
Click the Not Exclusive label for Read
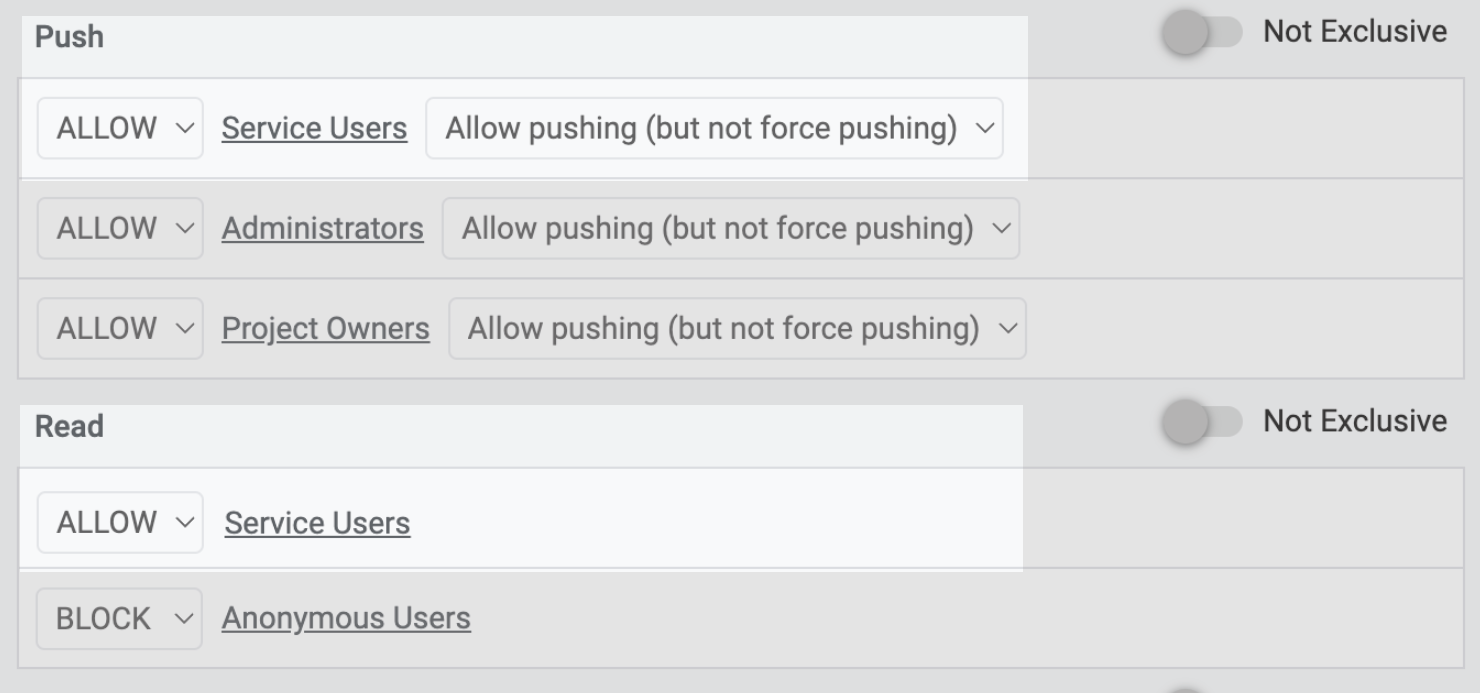coord(1354,421)
